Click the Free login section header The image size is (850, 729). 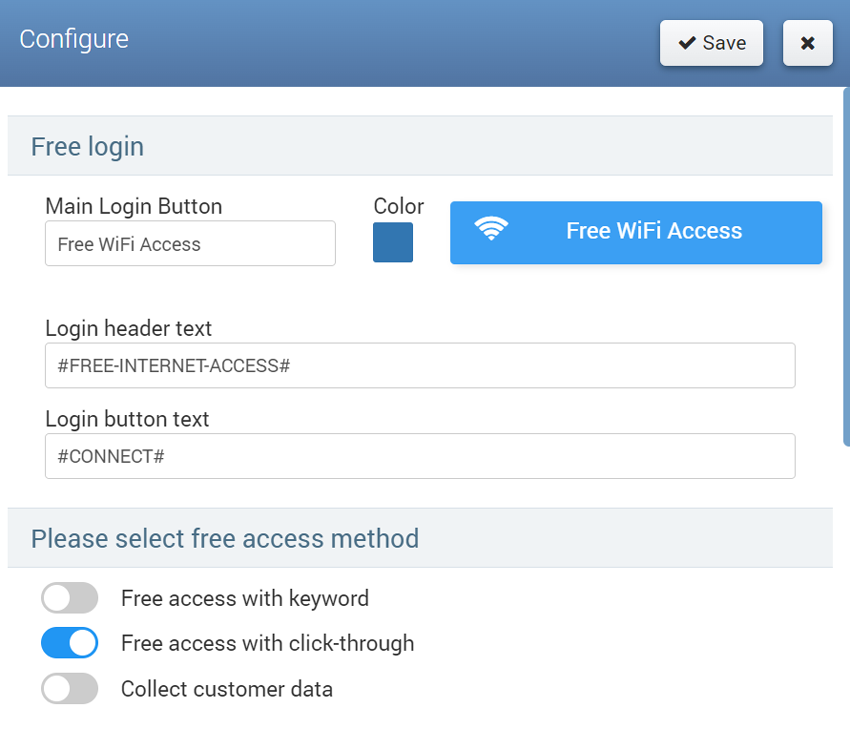(88, 146)
